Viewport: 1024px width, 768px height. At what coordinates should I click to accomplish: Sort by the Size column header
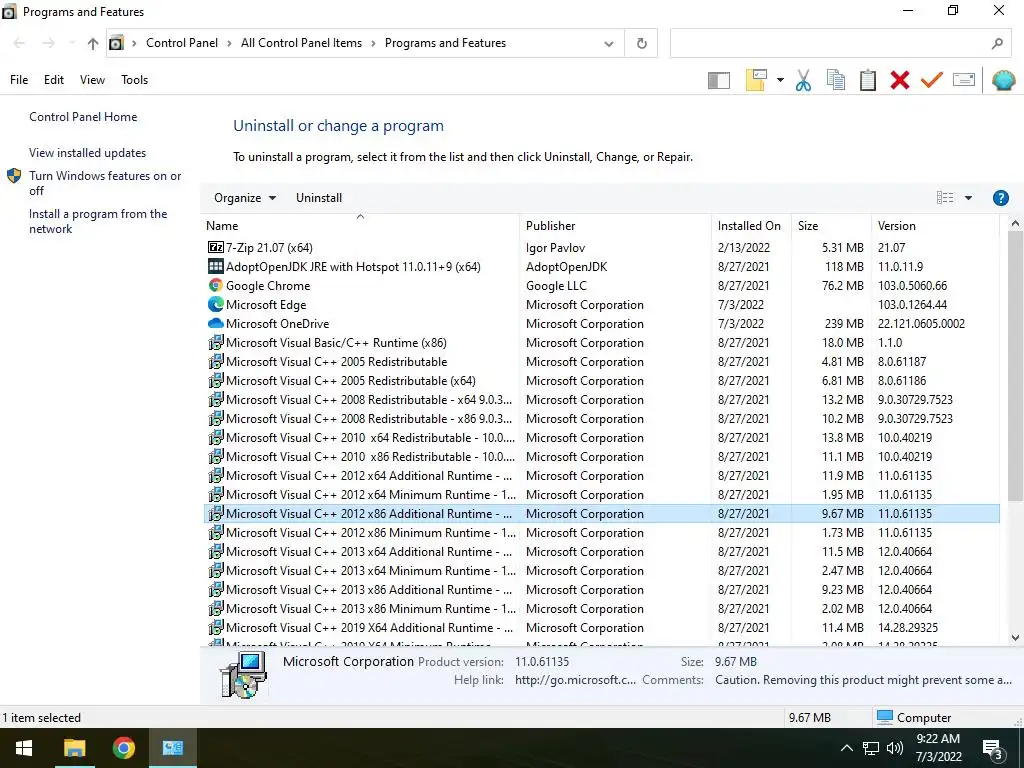pyautogui.click(x=831, y=226)
